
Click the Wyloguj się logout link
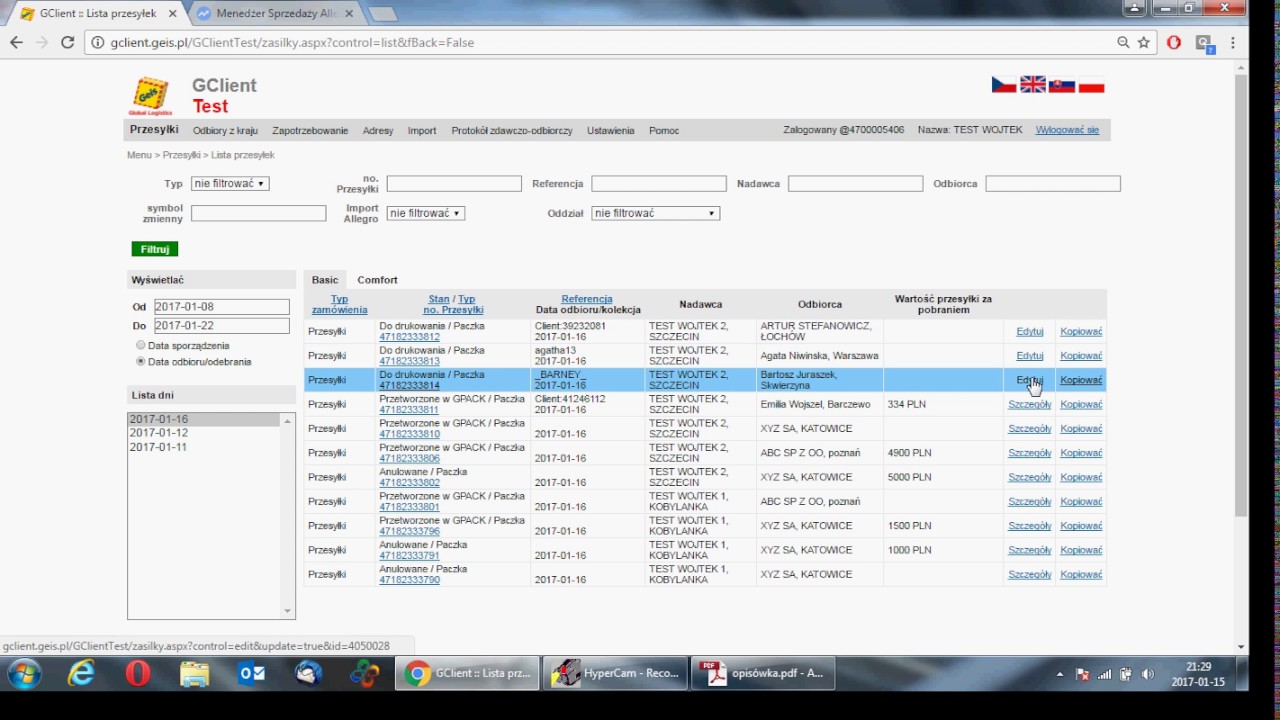1067,130
